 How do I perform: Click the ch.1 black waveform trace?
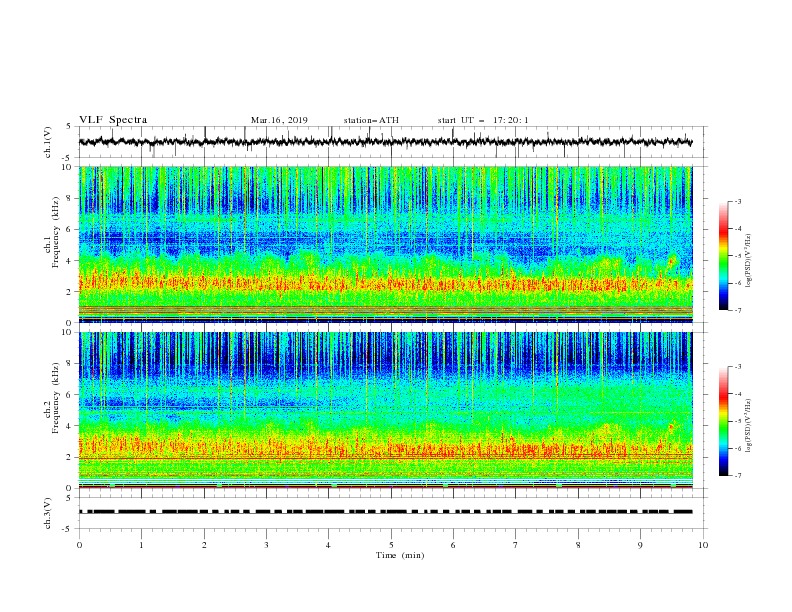[x=385, y=142]
